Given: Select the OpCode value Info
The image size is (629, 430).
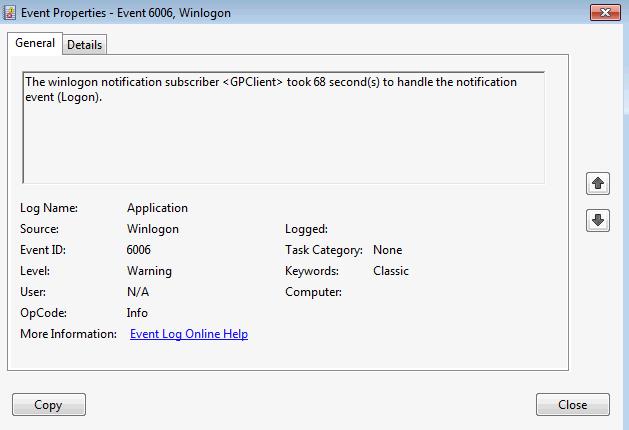Looking at the screenshot, I should pyautogui.click(x=138, y=313).
